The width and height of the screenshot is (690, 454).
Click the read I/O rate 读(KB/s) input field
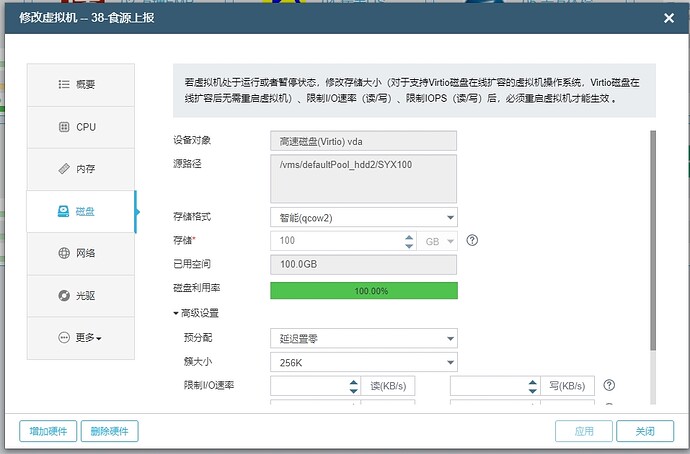308,386
